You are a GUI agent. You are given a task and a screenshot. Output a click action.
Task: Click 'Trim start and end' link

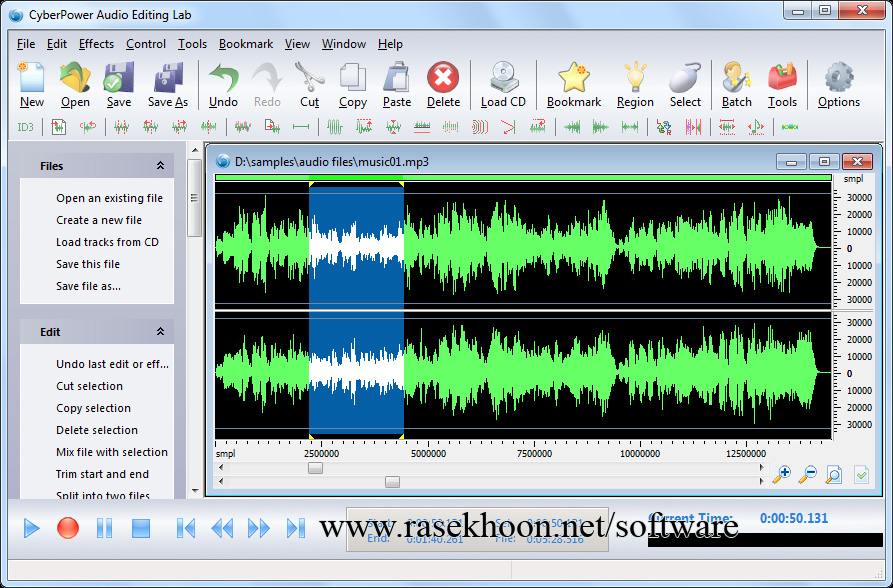tap(102, 474)
